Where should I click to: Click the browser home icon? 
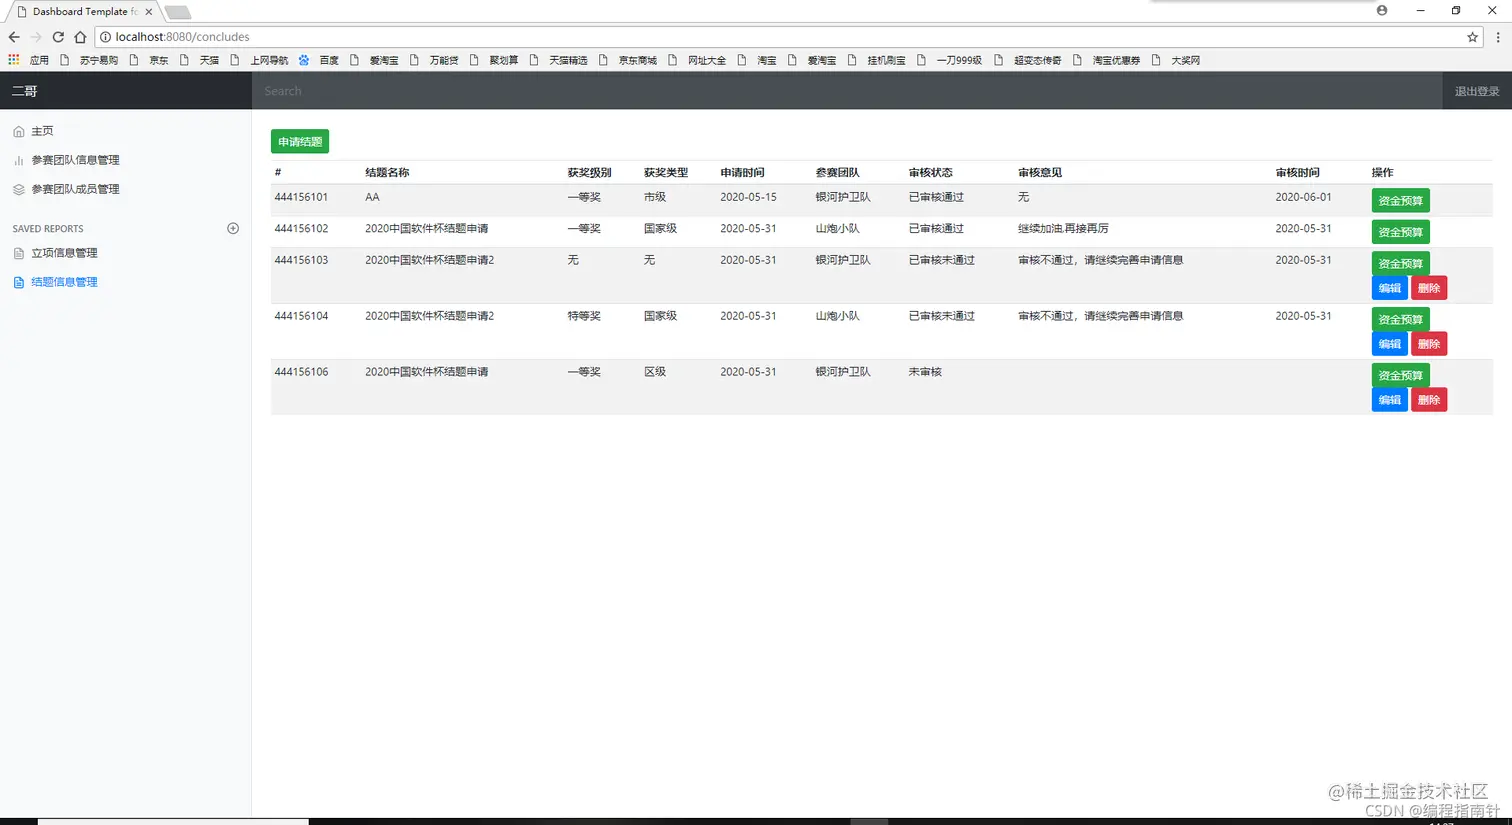point(80,37)
